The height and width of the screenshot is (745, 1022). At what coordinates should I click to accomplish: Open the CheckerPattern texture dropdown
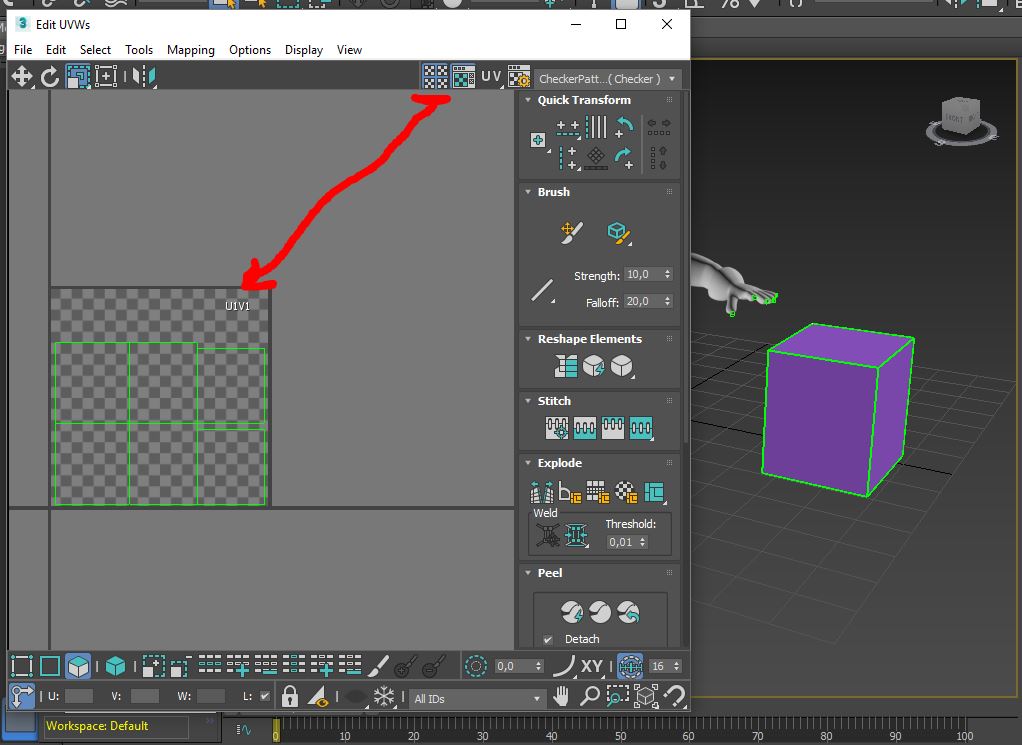point(607,78)
